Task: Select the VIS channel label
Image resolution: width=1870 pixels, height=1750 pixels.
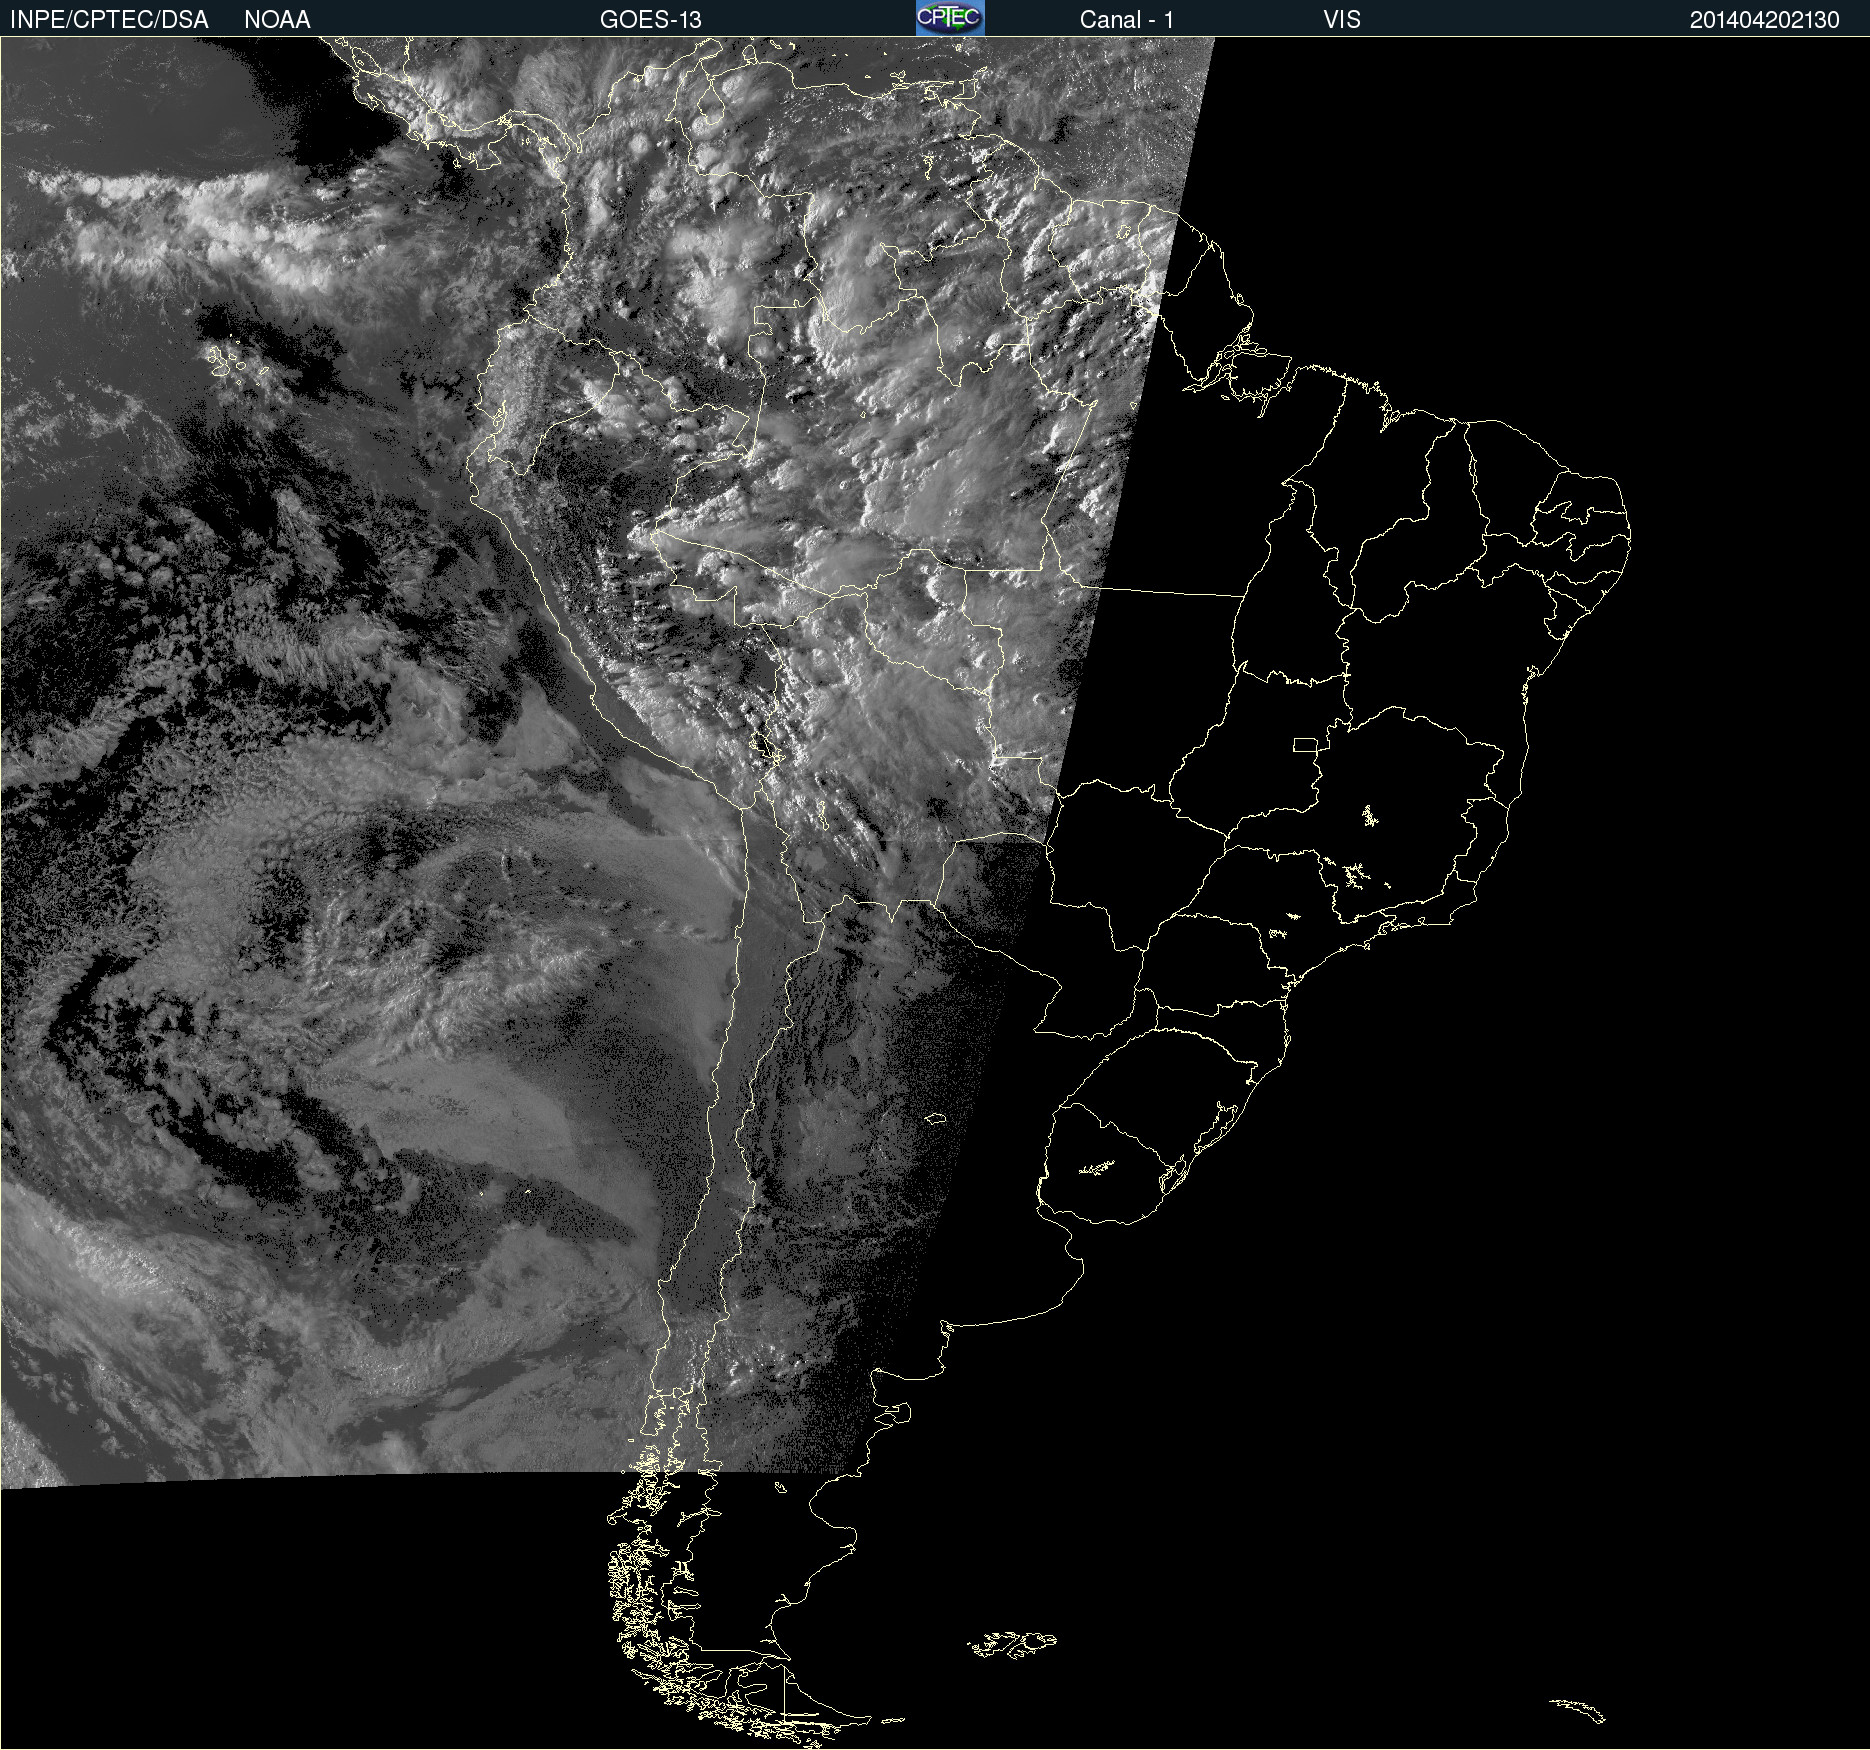Action: click(x=1342, y=19)
